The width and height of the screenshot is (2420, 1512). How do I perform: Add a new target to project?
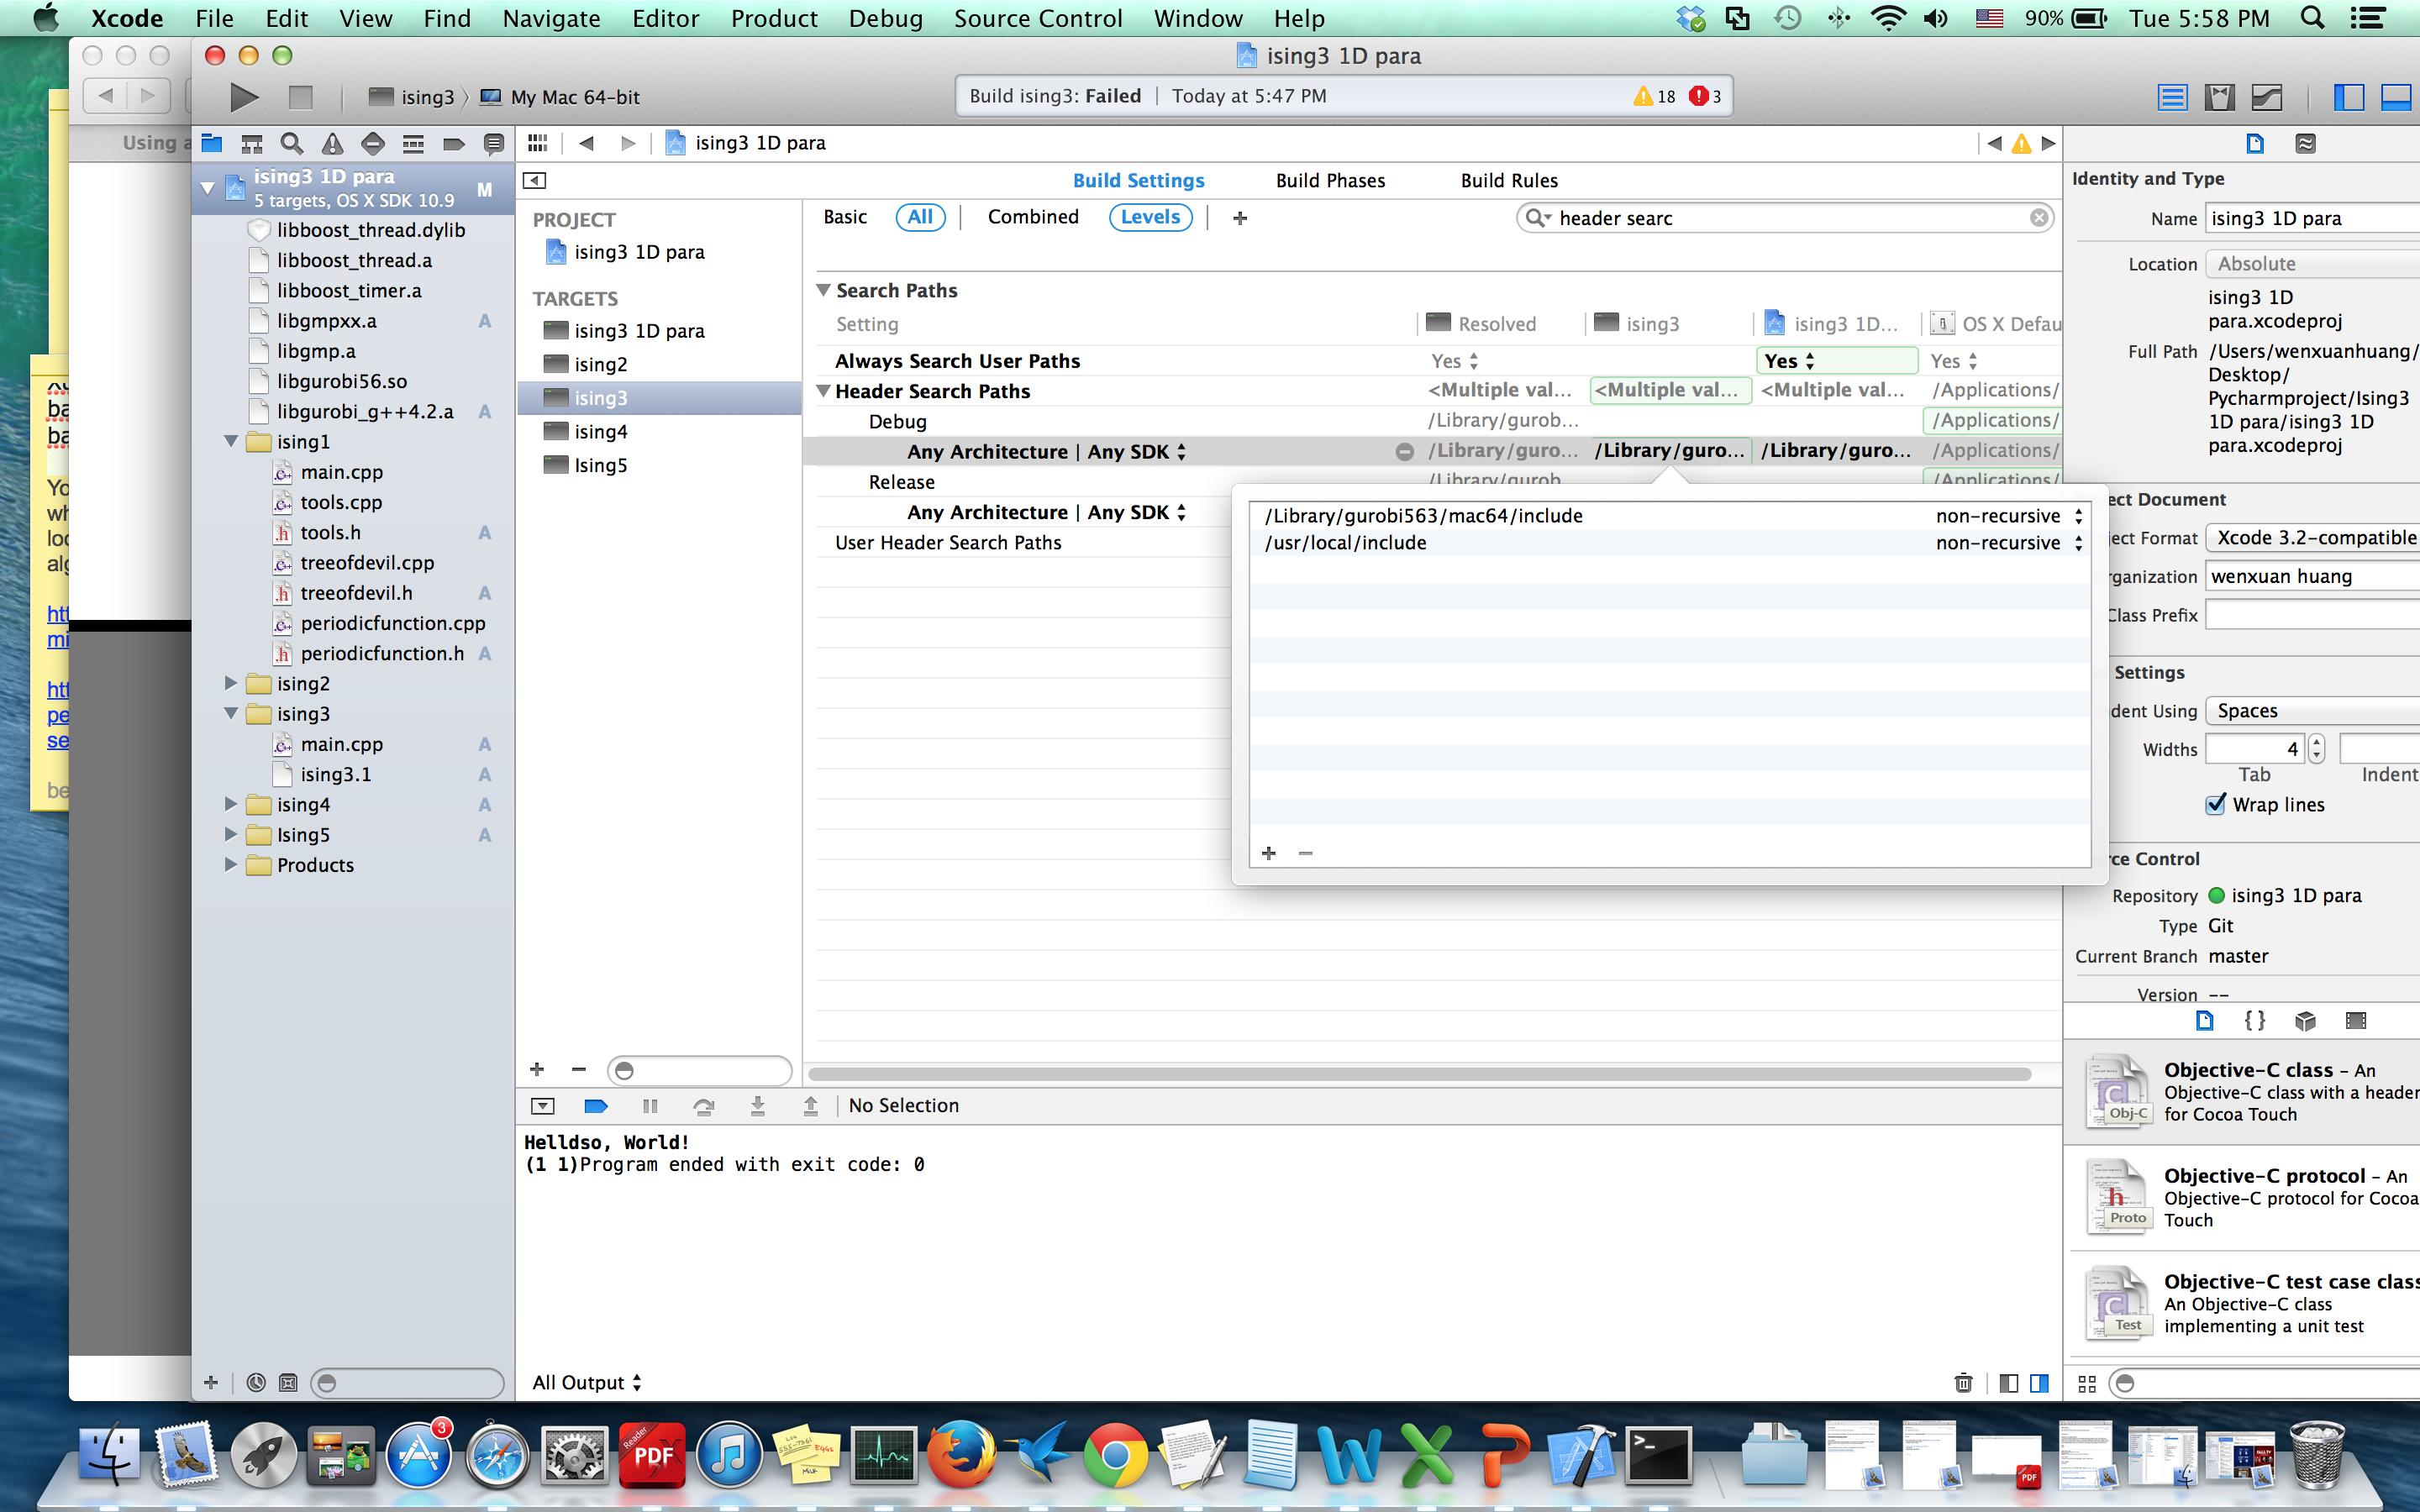pyautogui.click(x=537, y=1069)
